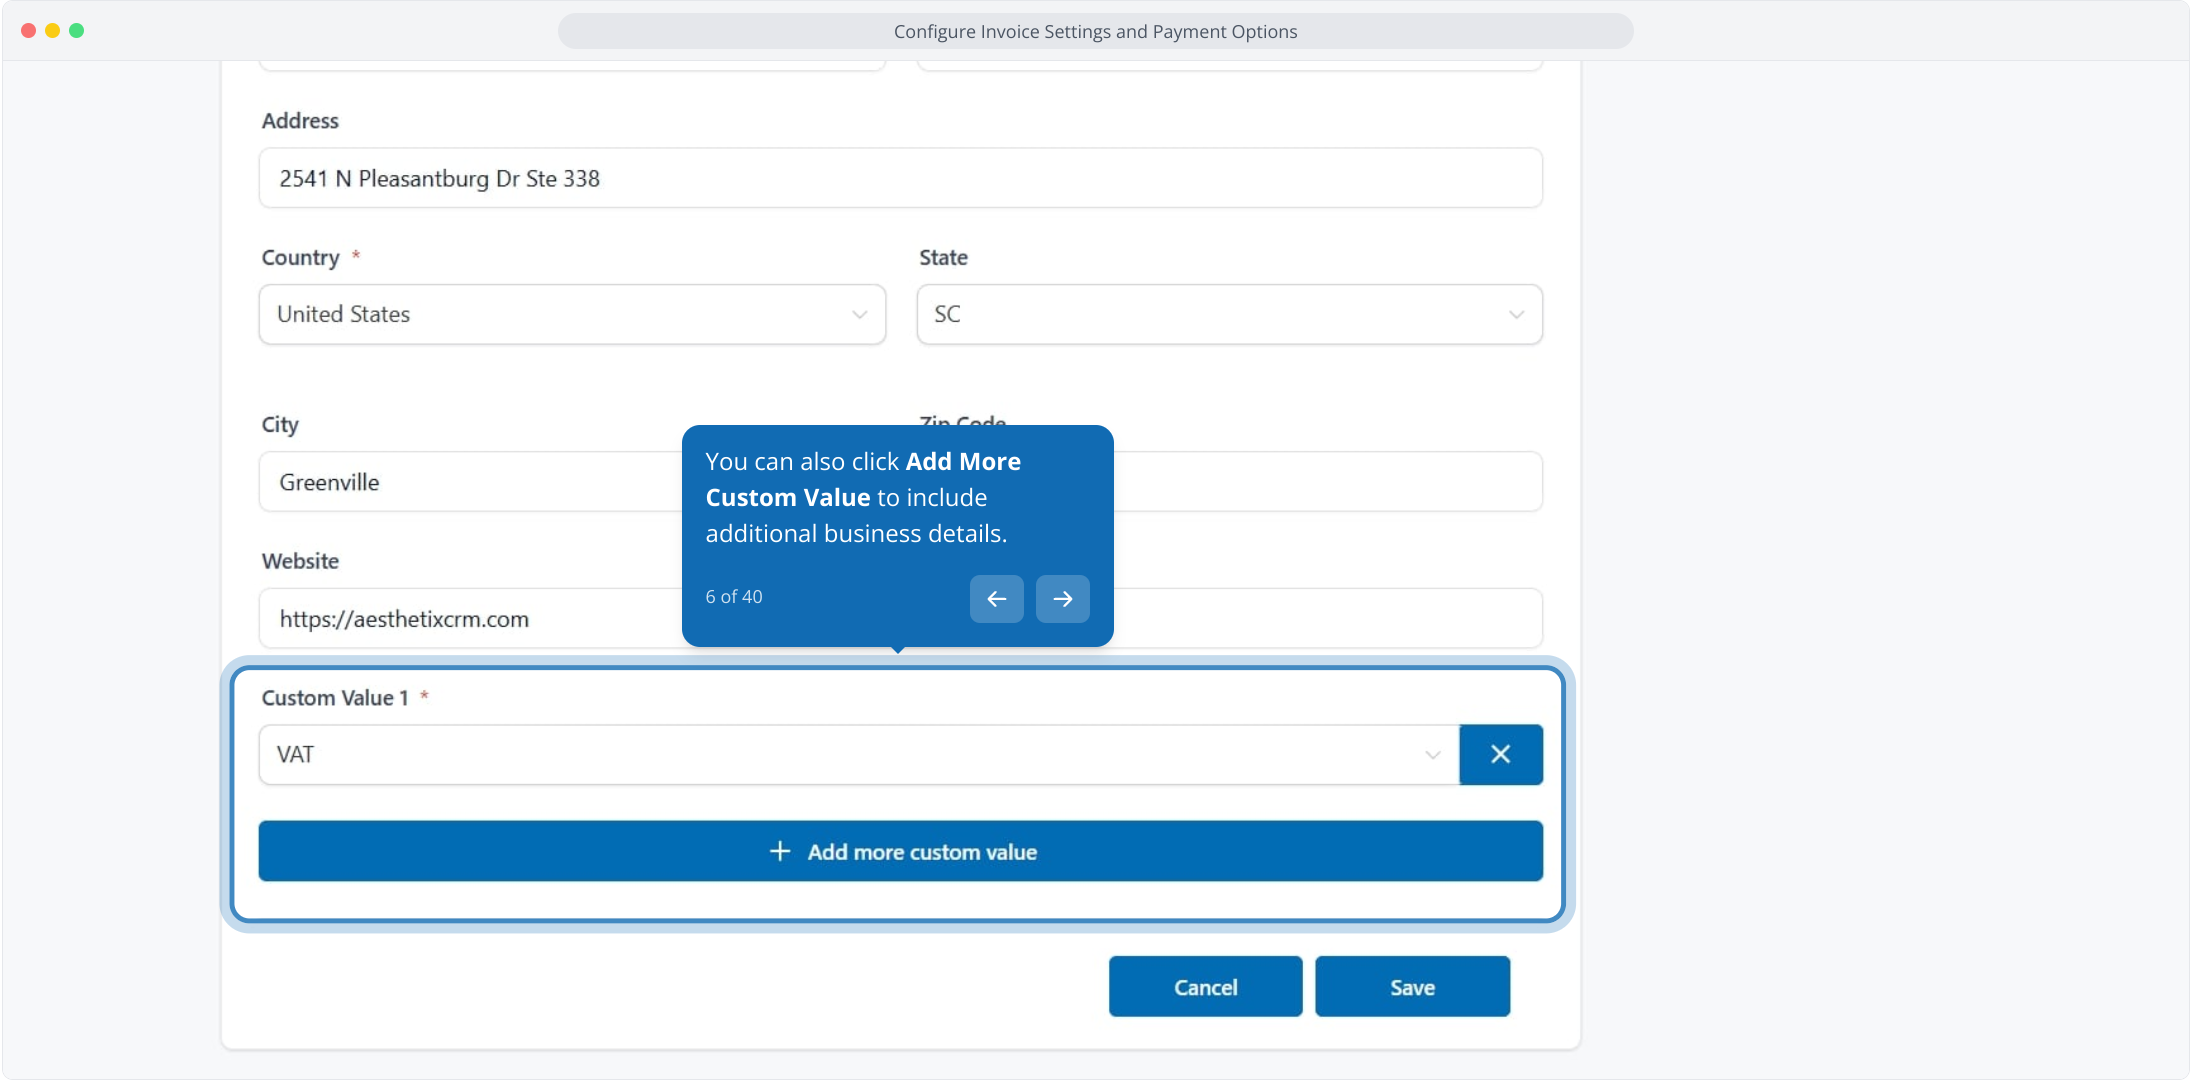Viewport: 2192px width, 1080px height.
Task: Advance to next tooltip step arrow
Action: pyautogui.click(x=1062, y=599)
